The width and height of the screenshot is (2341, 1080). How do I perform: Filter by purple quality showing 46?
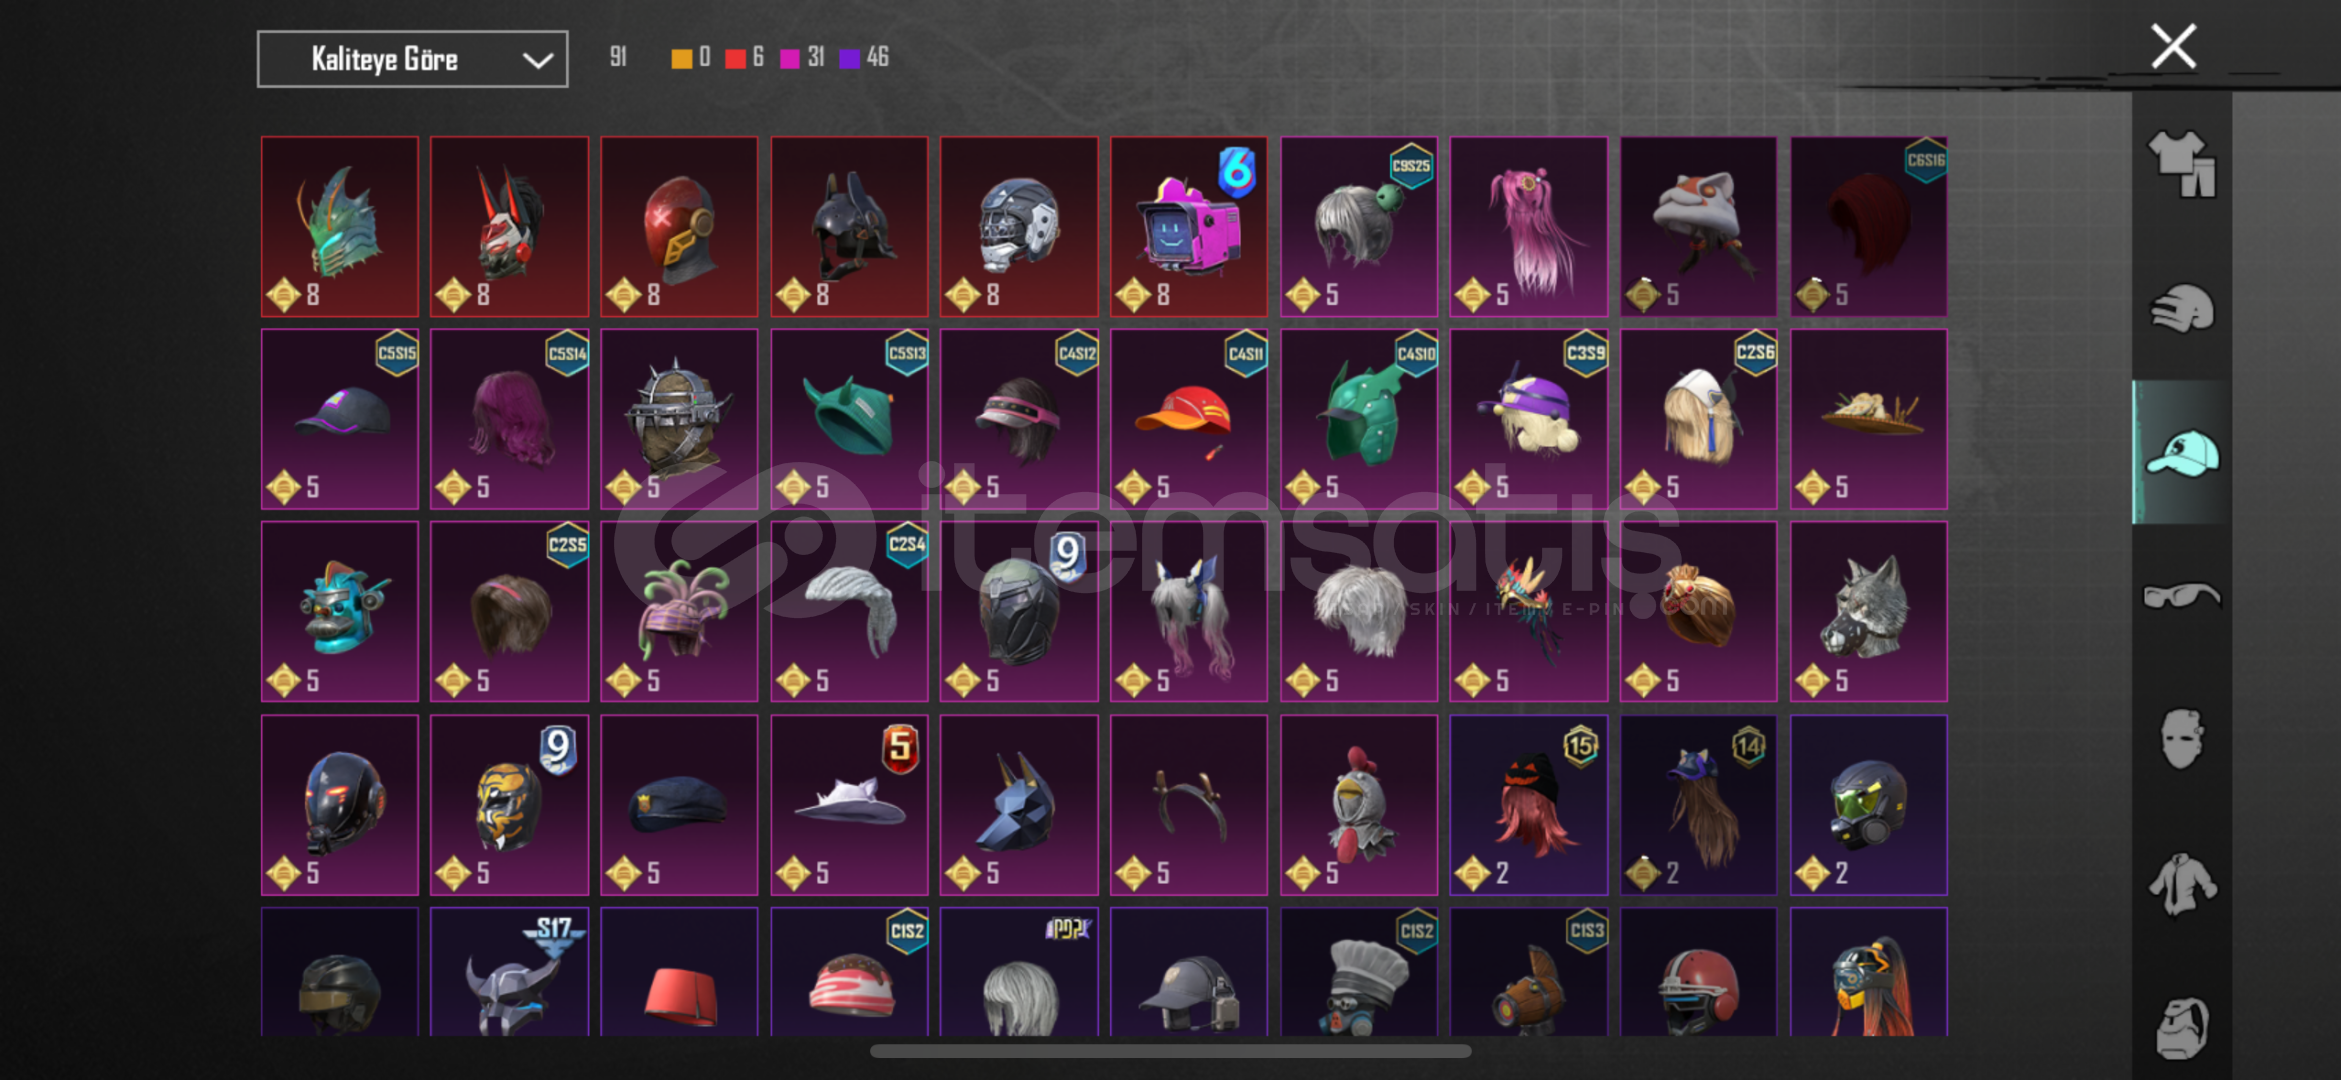tap(864, 58)
